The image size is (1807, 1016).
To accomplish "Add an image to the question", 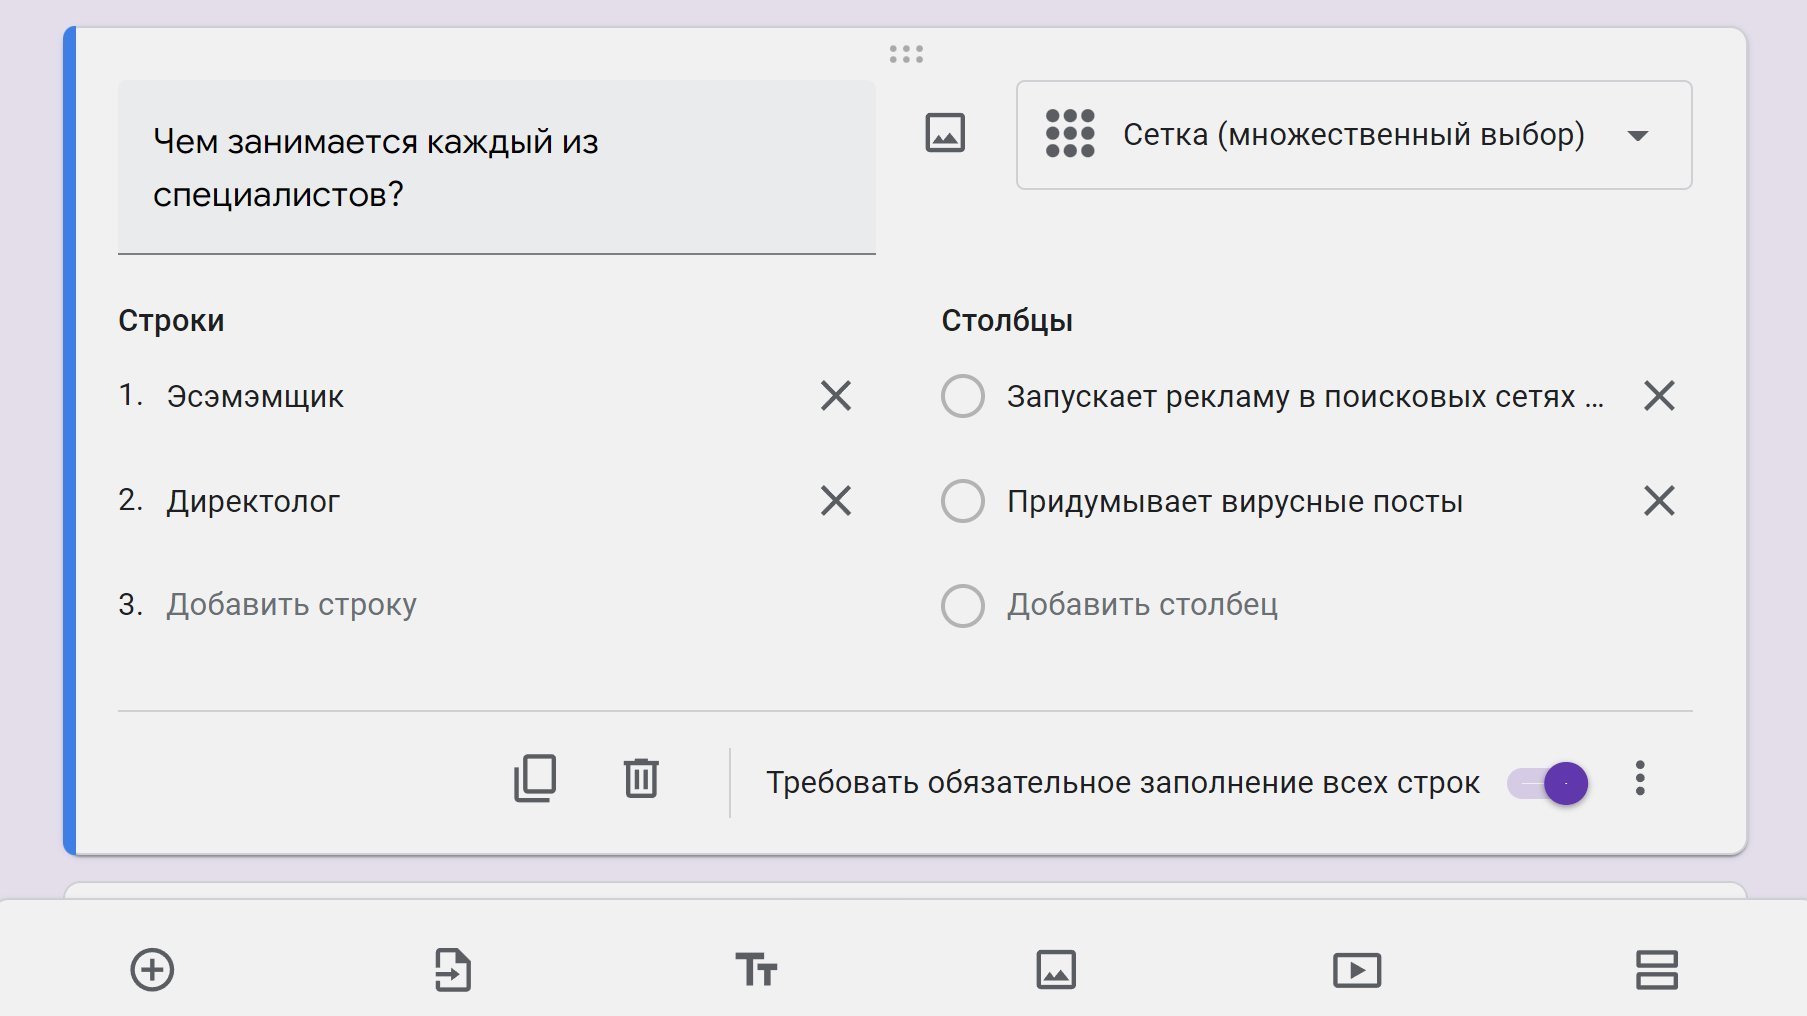I will click(945, 133).
